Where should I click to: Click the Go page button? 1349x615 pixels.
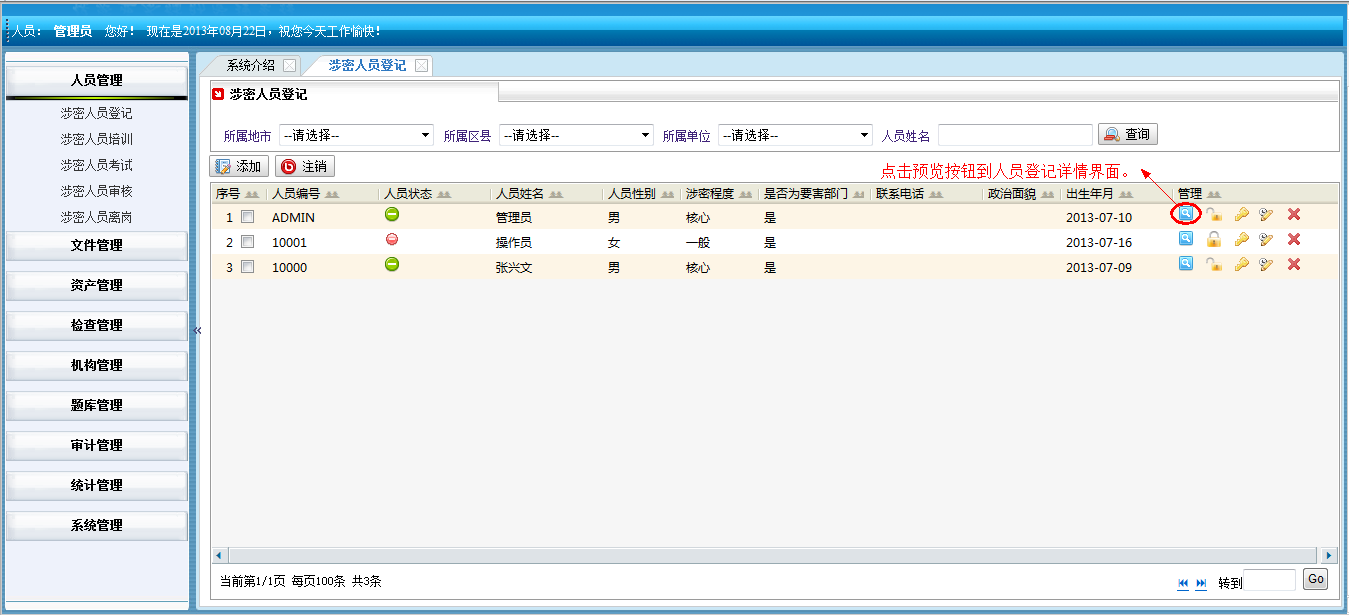pos(1315,579)
